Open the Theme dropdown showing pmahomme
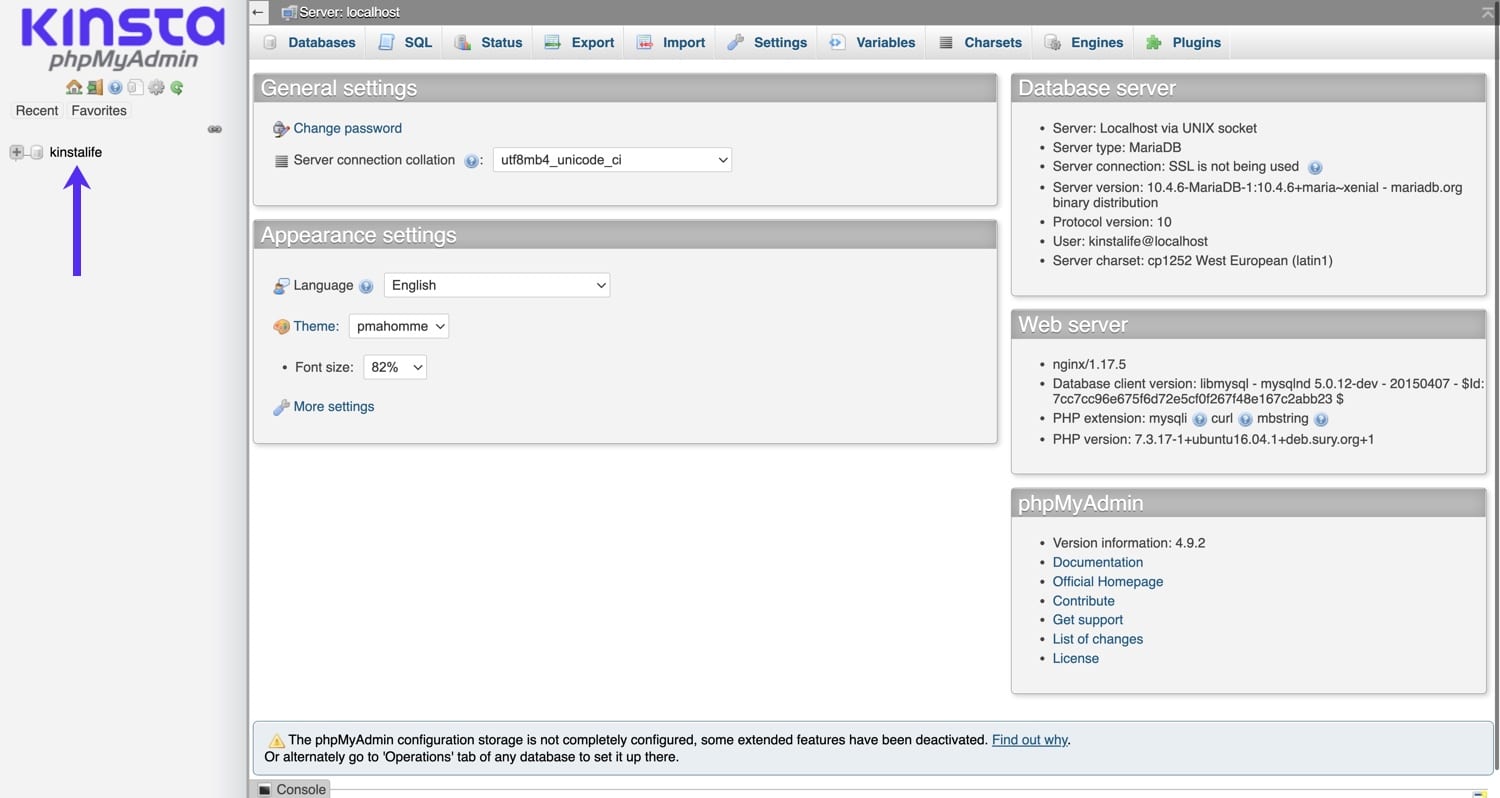Image resolution: width=1500 pixels, height=798 pixels. click(x=398, y=326)
